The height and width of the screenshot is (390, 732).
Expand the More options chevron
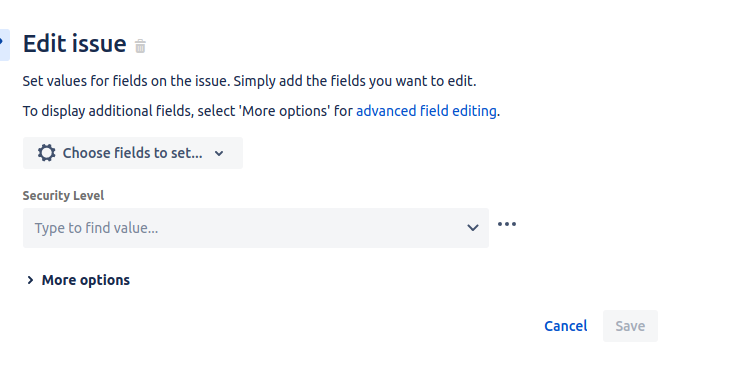tap(30, 280)
